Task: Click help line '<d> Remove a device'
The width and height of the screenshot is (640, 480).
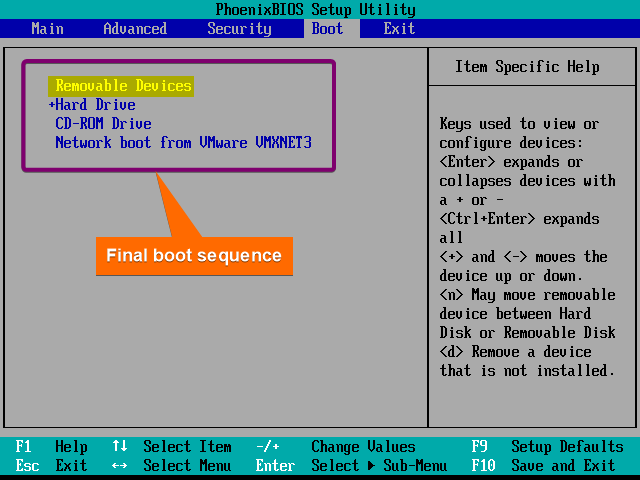Action: (515, 352)
